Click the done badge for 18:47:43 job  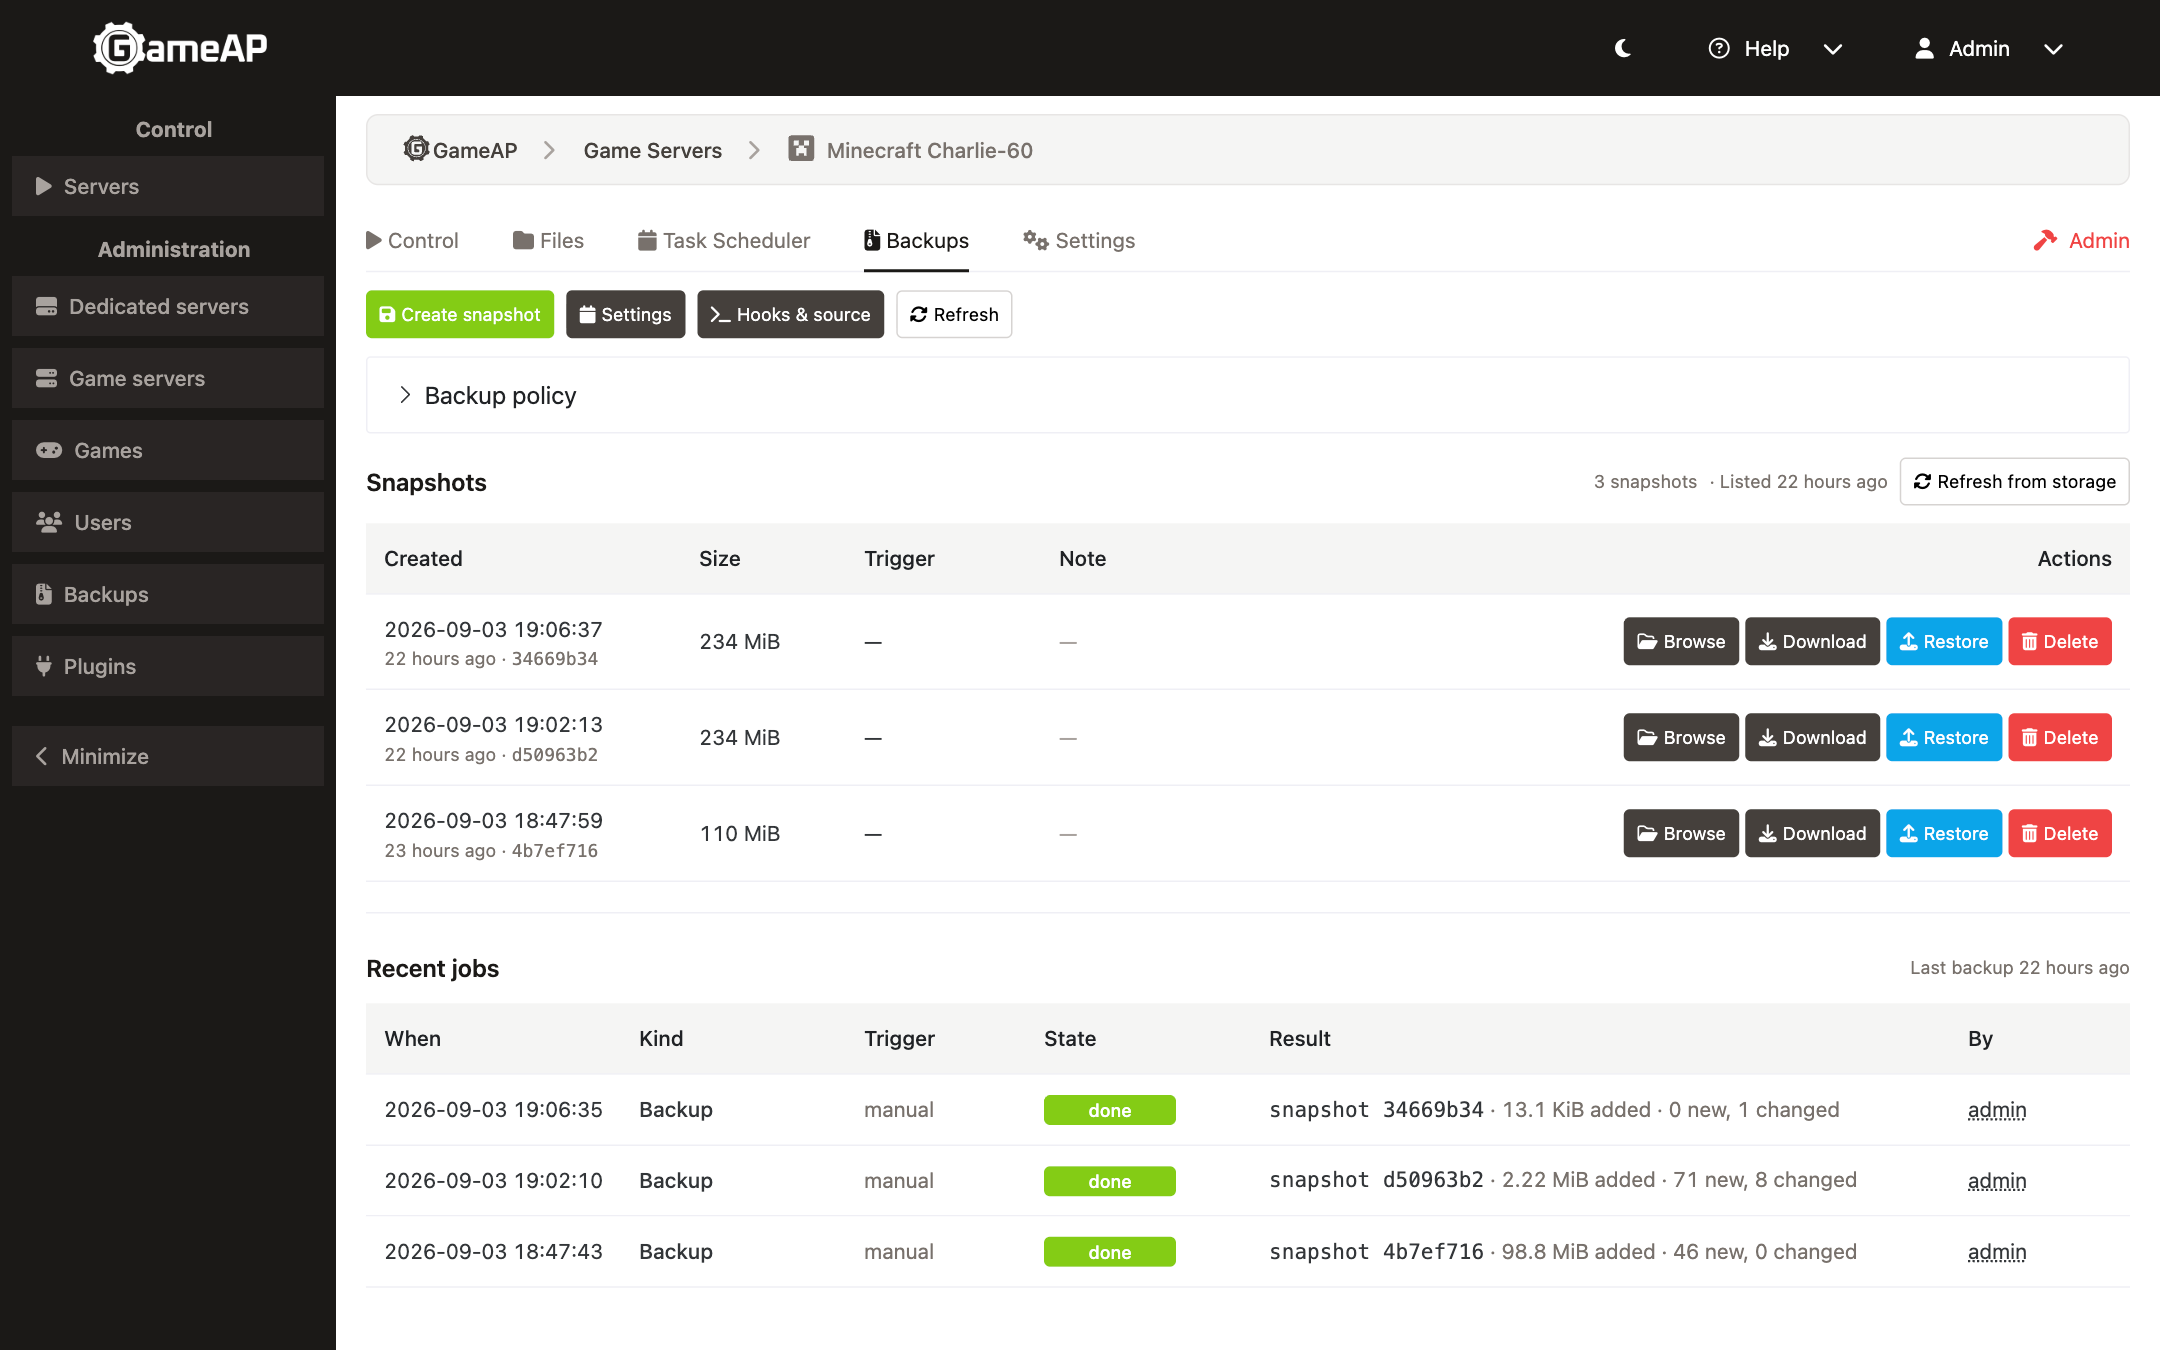click(1110, 1252)
